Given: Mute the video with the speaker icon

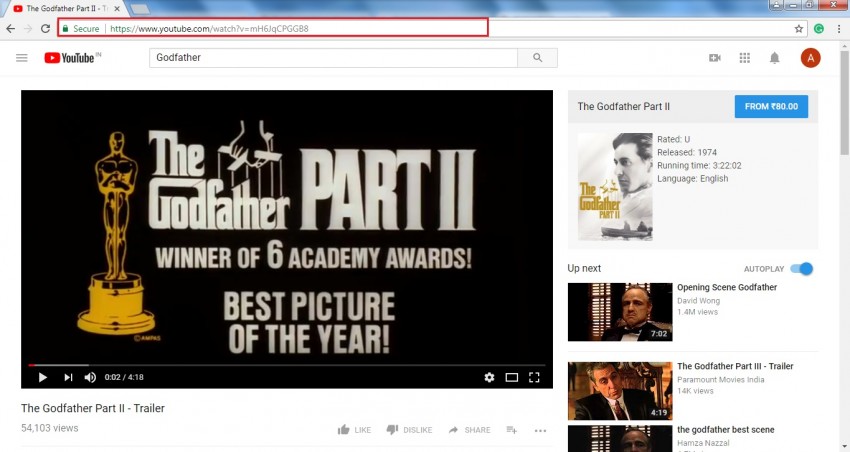Looking at the screenshot, I should pos(90,377).
